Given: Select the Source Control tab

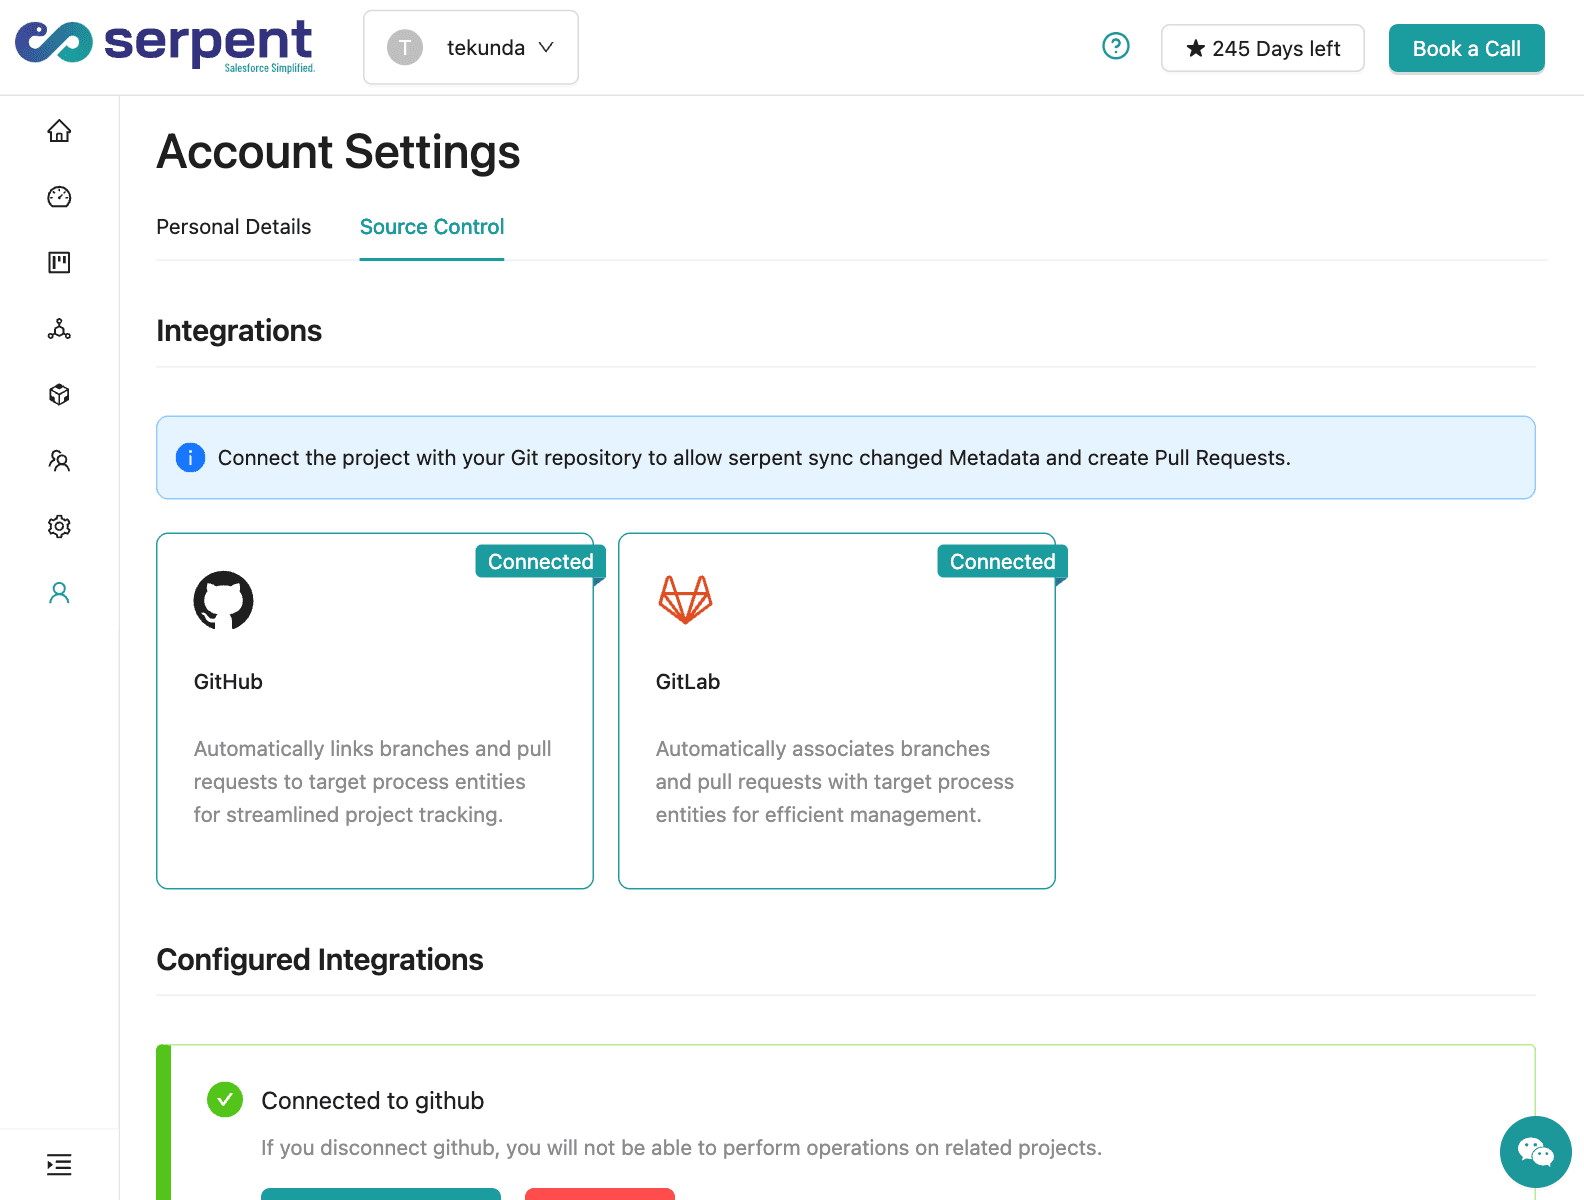Looking at the screenshot, I should (431, 227).
